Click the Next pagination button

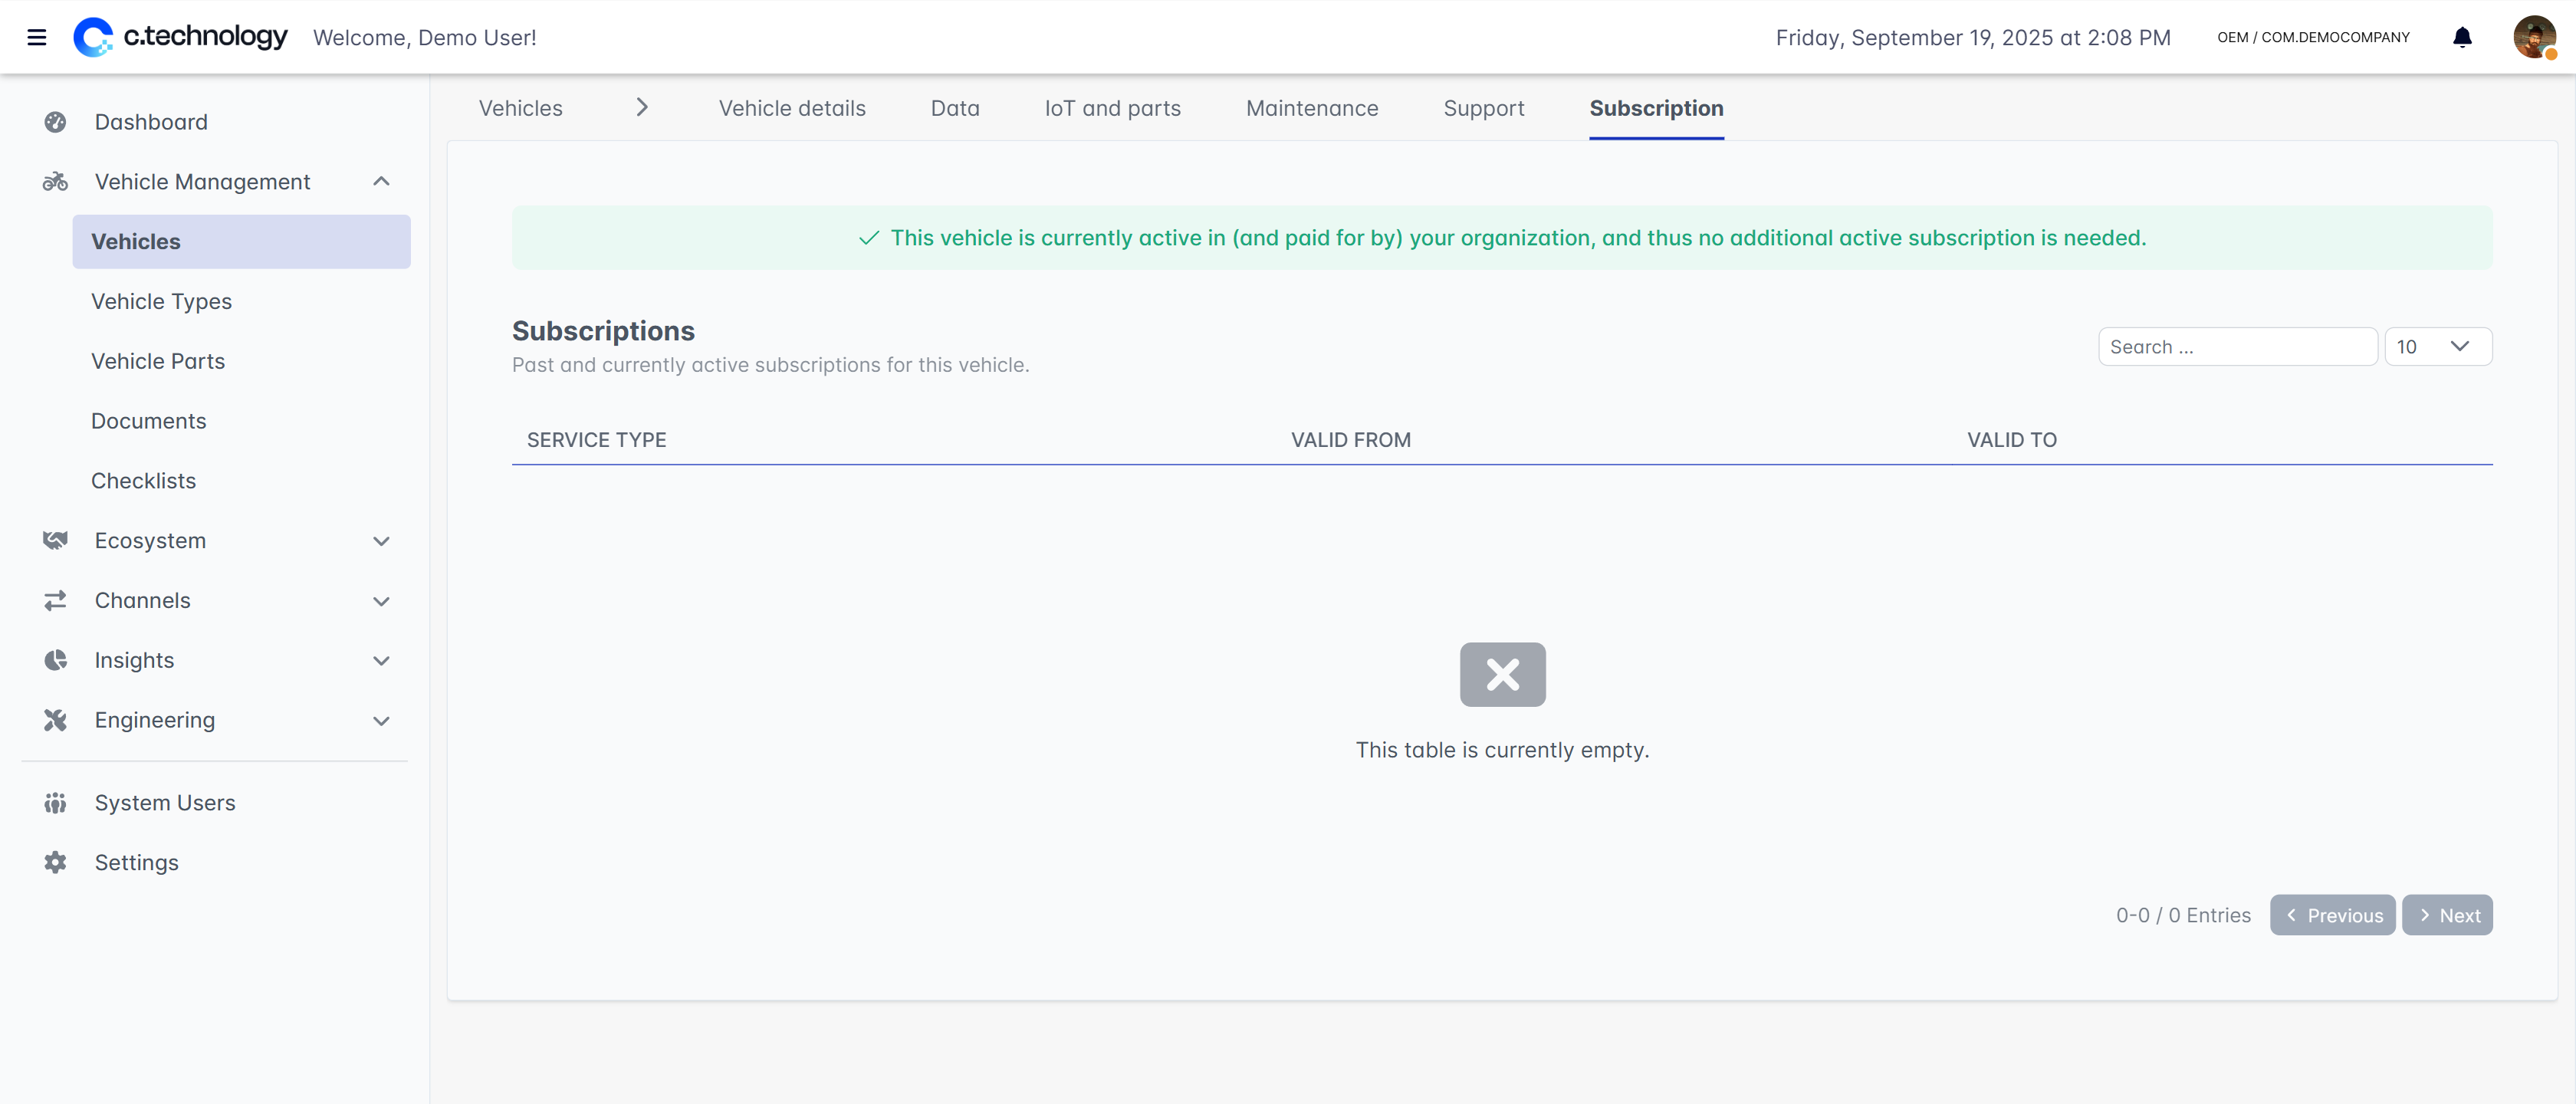click(2447, 915)
